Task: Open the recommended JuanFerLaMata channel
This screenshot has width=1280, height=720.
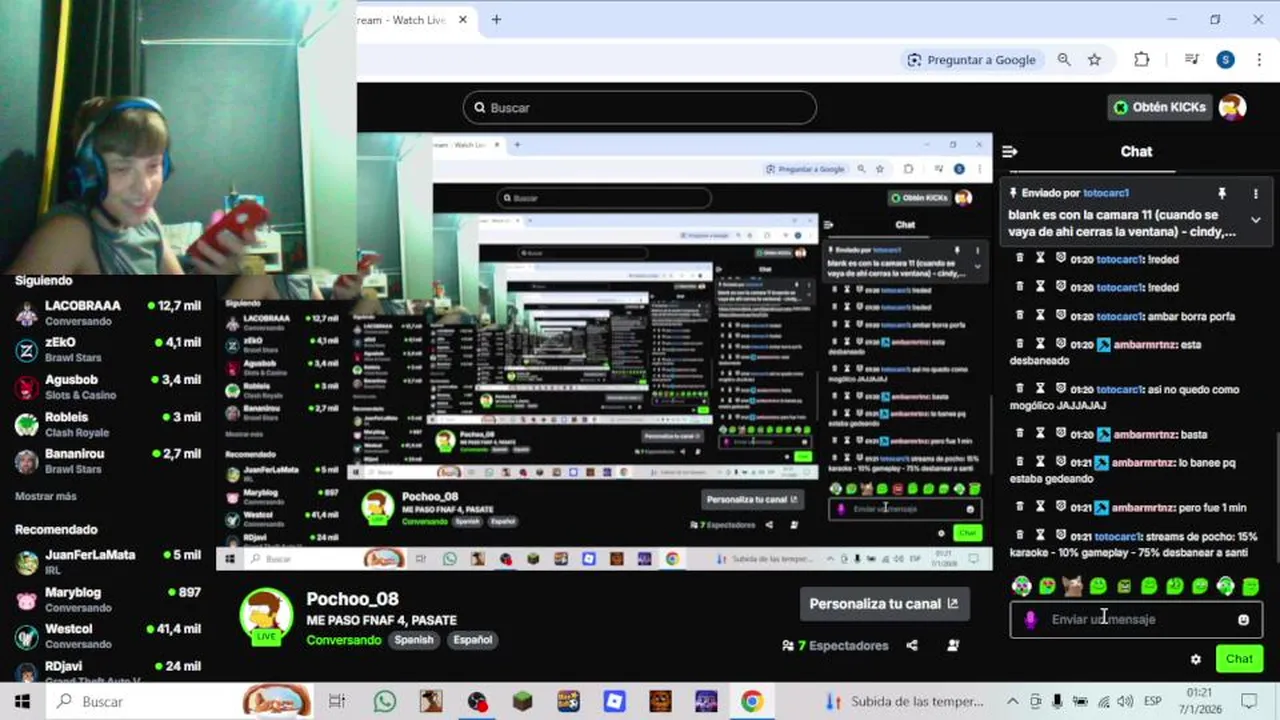Action: coord(108,562)
